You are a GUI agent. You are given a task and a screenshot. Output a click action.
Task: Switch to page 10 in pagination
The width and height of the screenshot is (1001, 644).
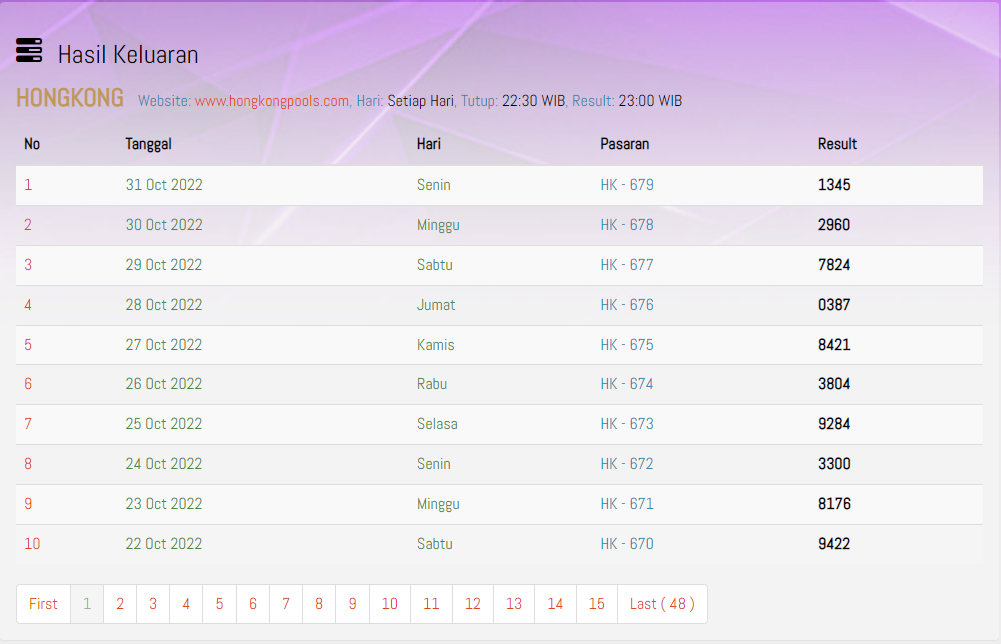(x=390, y=604)
